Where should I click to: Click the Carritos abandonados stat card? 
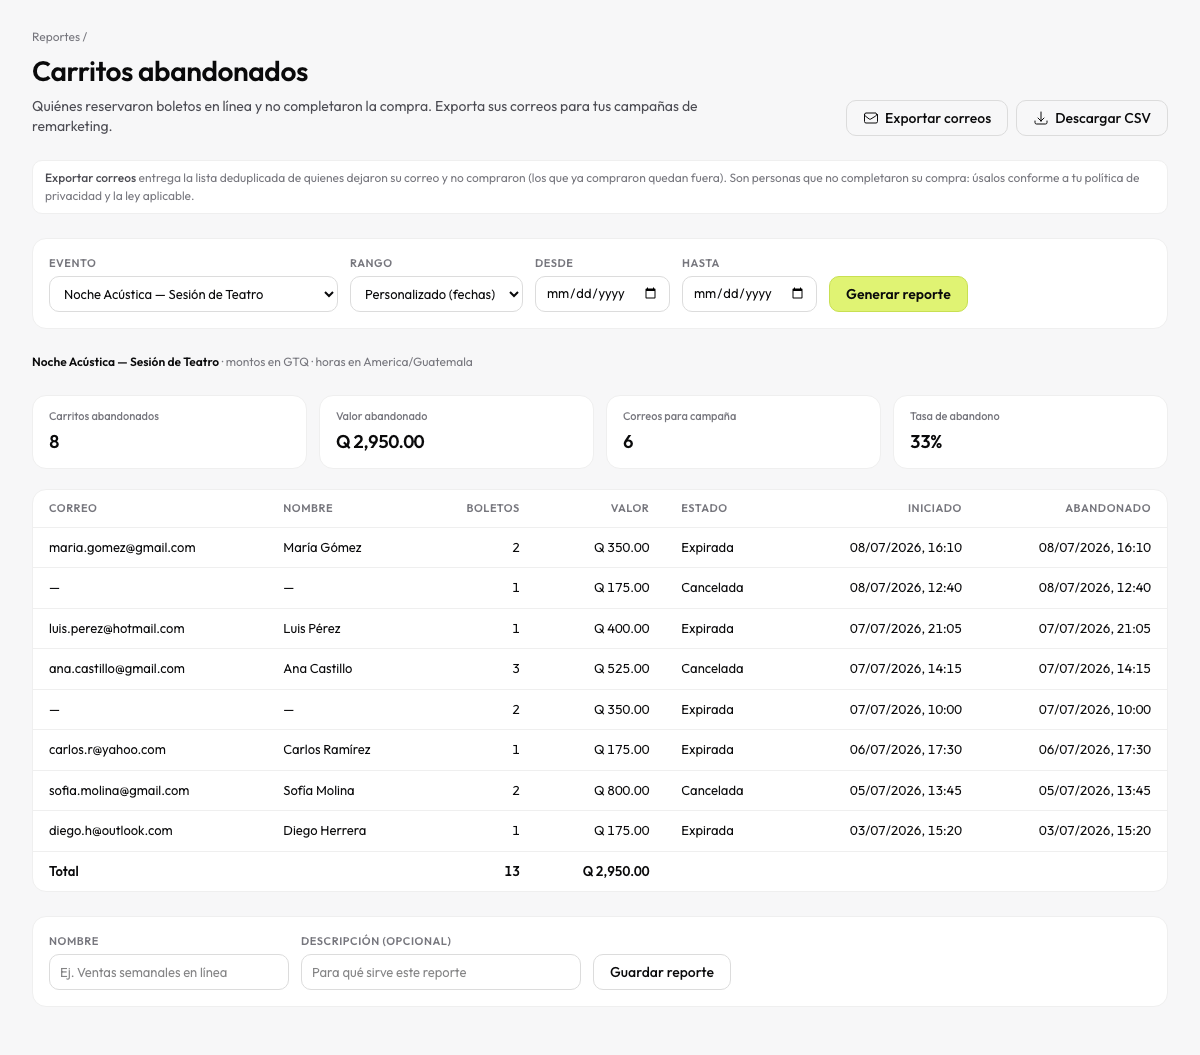pos(169,432)
